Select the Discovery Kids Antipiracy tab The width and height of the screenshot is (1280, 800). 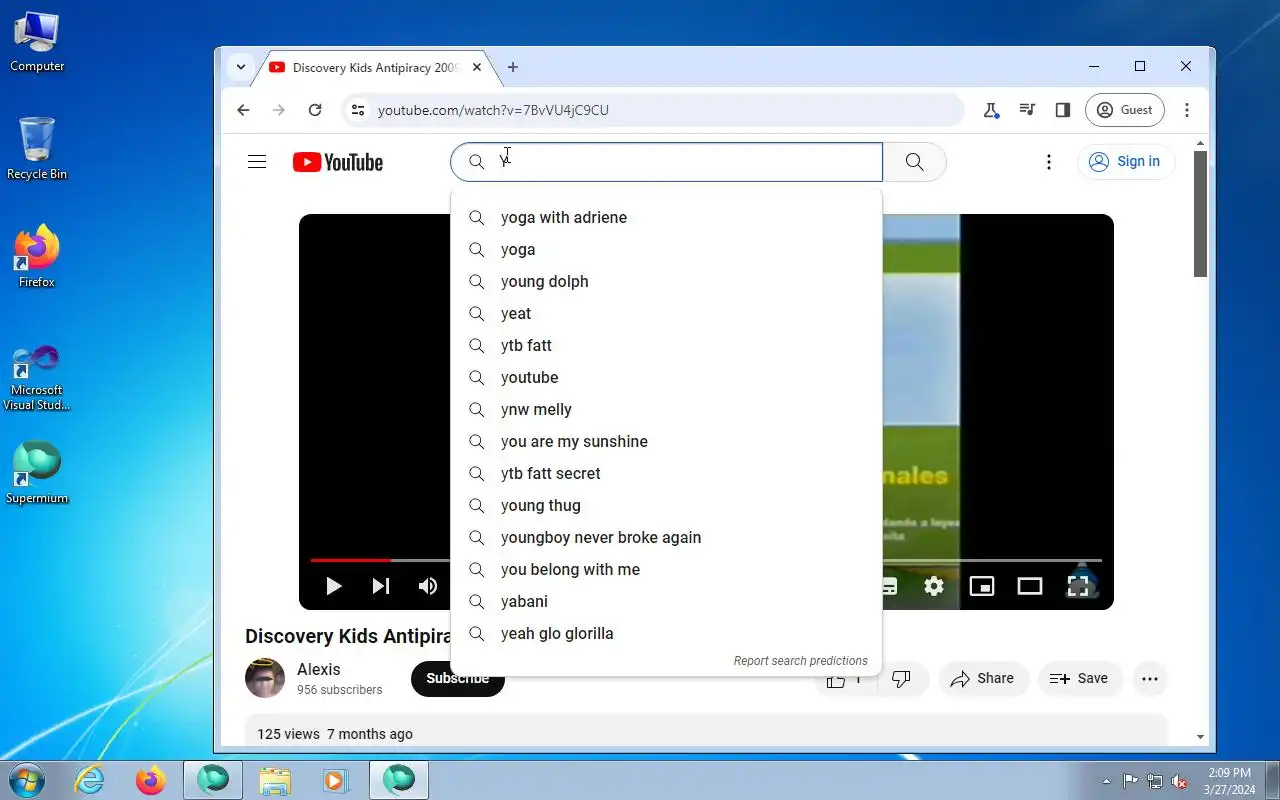tap(375, 67)
